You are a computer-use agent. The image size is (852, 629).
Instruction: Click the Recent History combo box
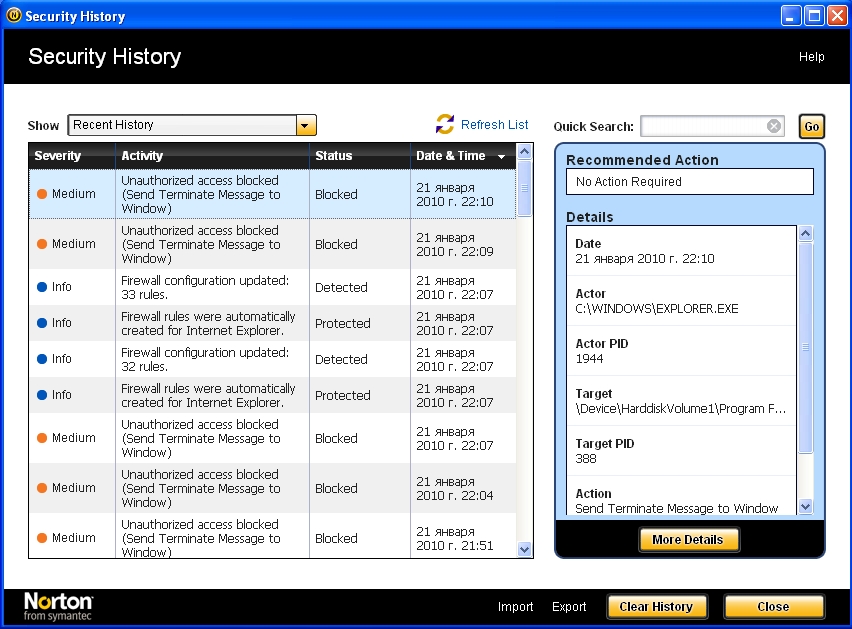coord(192,125)
